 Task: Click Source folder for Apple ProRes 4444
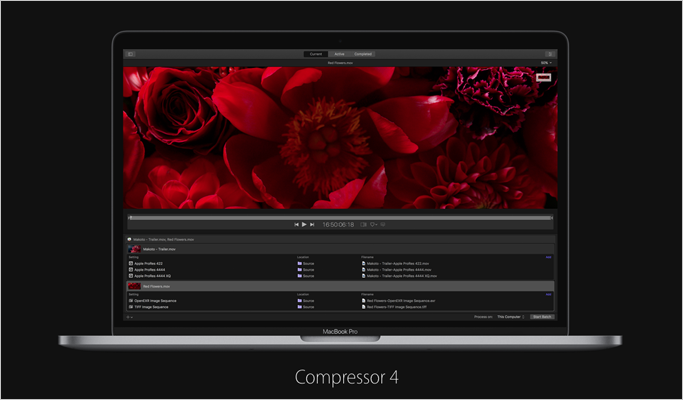tap(306, 270)
